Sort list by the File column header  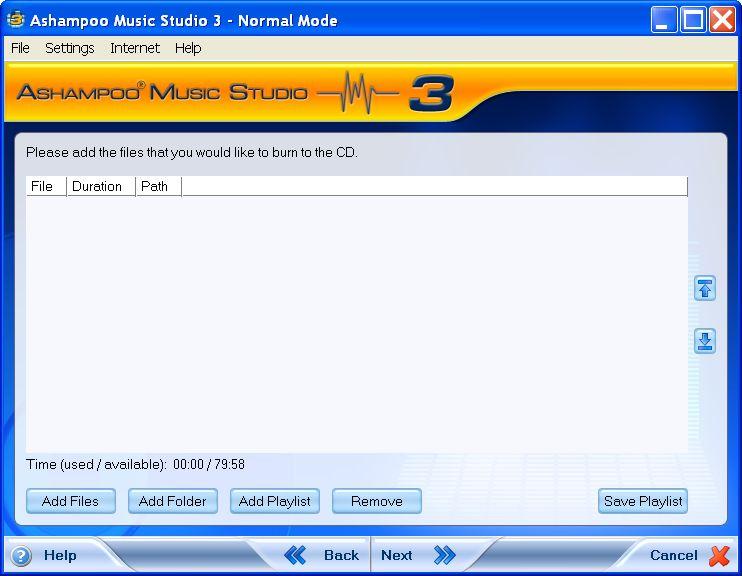pos(46,186)
